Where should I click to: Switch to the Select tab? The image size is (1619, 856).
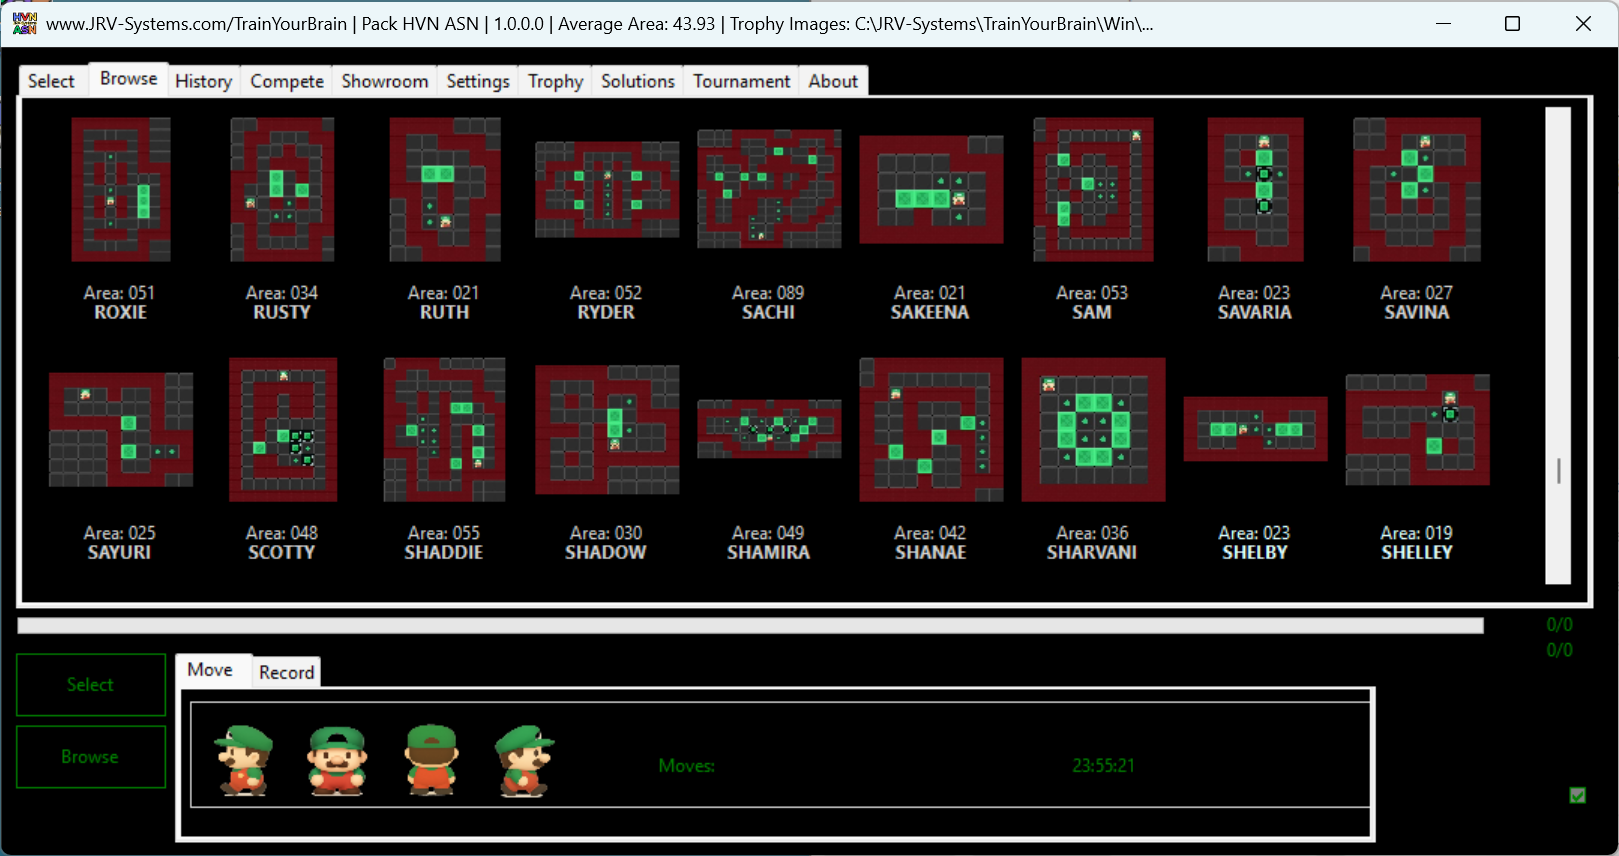tap(51, 81)
